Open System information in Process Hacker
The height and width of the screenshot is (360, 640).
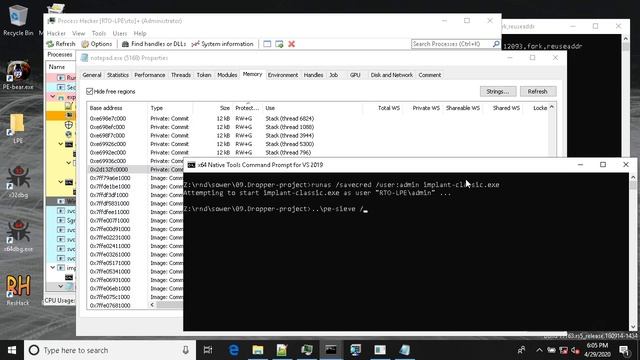(x=223, y=44)
